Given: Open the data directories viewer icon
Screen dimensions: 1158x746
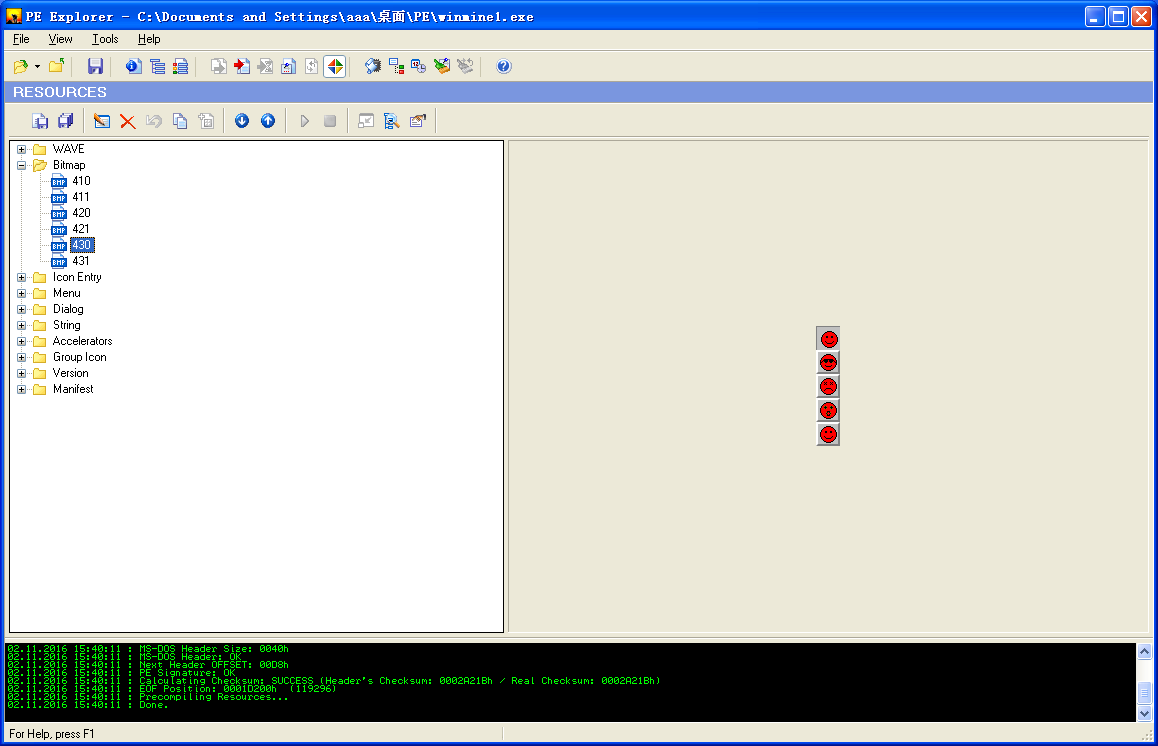Looking at the screenshot, I should point(157,66).
